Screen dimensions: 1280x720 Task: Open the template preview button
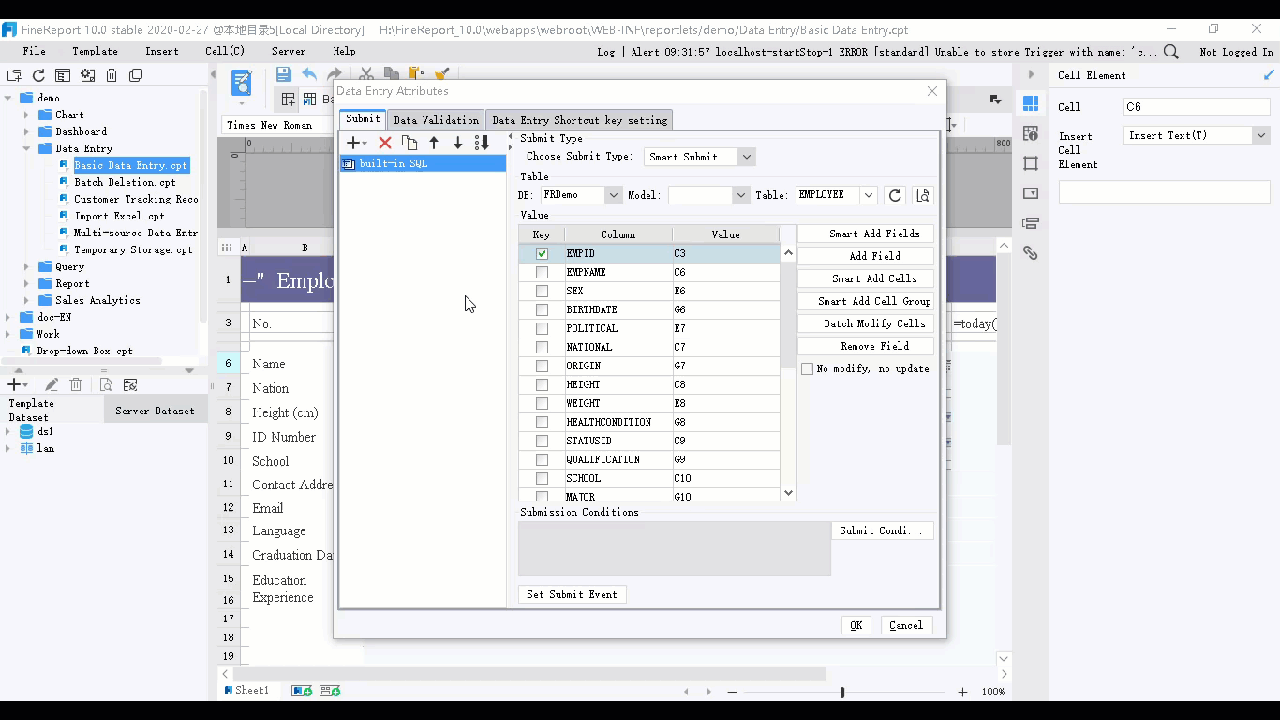click(x=241, y=83)
